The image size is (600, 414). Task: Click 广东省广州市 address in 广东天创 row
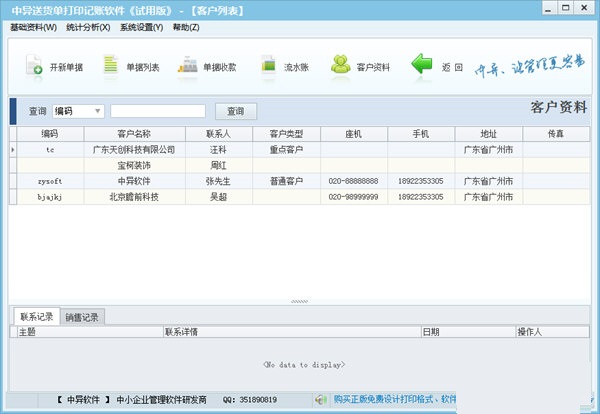point(488,150)
